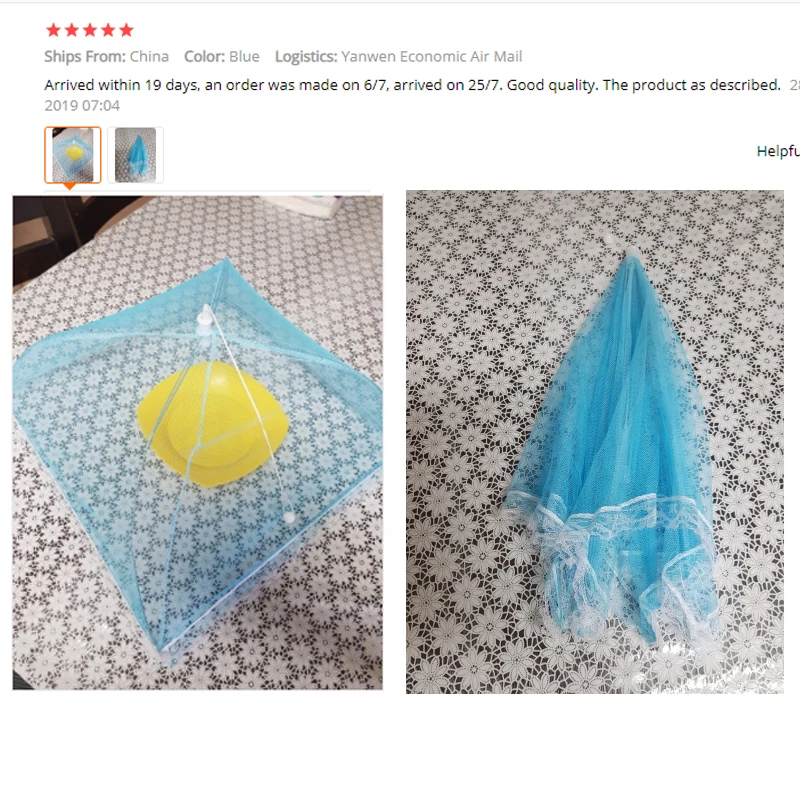Click Logistics: Yanwen Economic Air Mail text
The height and width of the screenshot is (800, 800).
click(398, 57)
